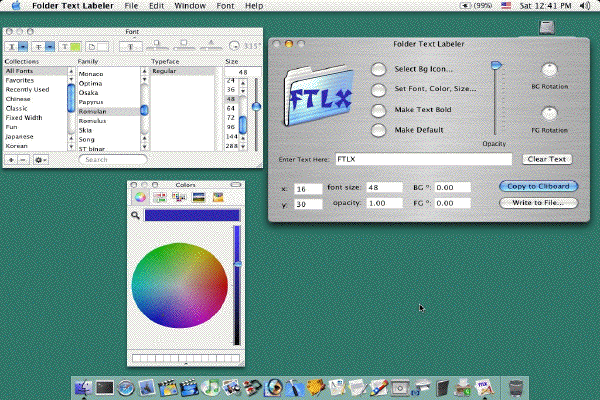This screenshot has width=600, height=400.
Task: Click the Opacity slider handle
Action: tap(496, 65)
